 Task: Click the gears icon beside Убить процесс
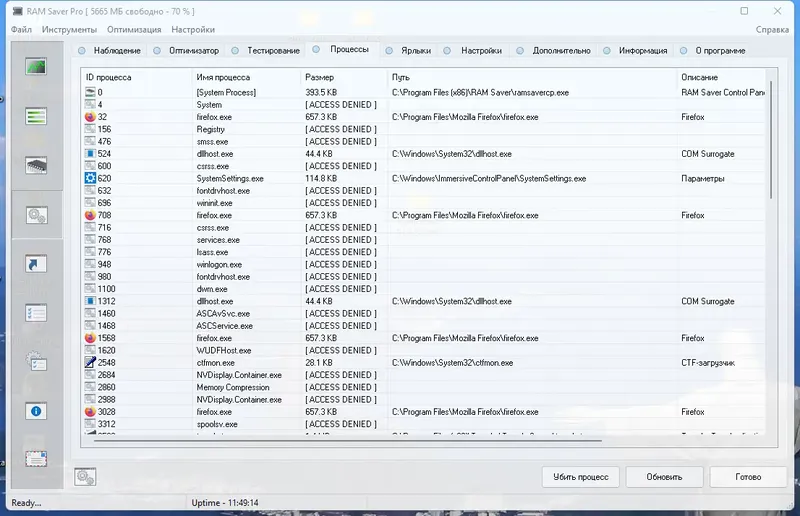85,477
